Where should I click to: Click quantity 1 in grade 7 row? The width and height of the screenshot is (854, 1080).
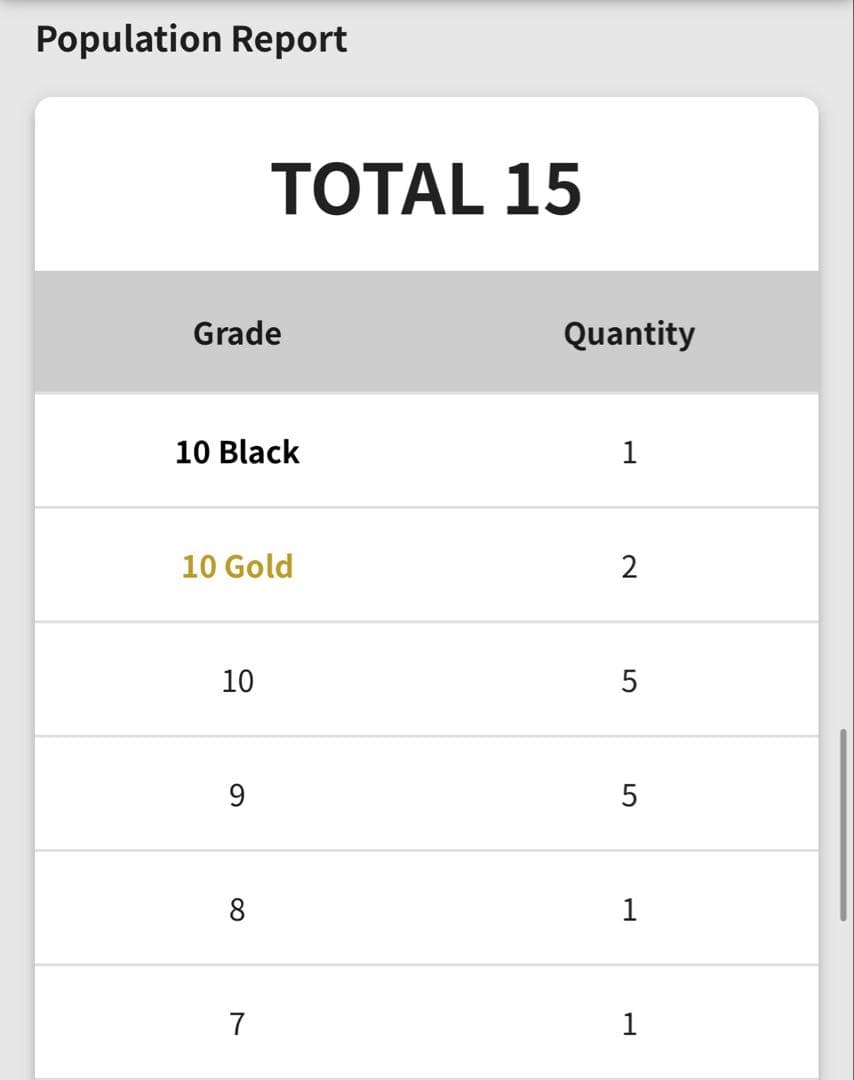[628, 1024]
